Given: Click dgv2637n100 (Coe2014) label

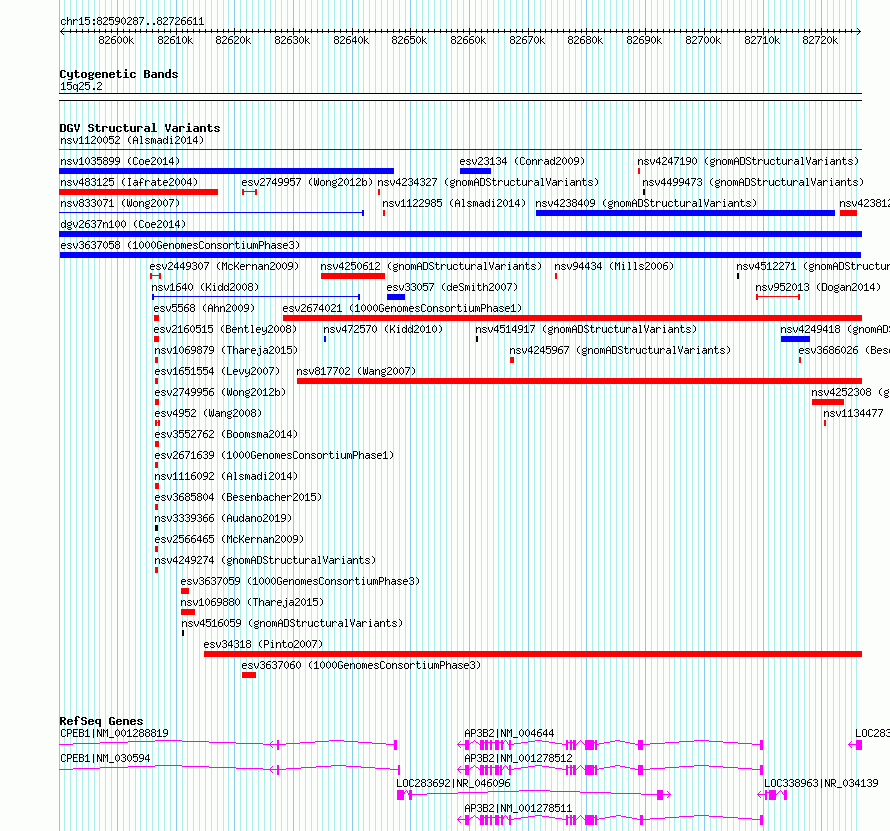Looking at the screenshot, I should tap(123, 224).
